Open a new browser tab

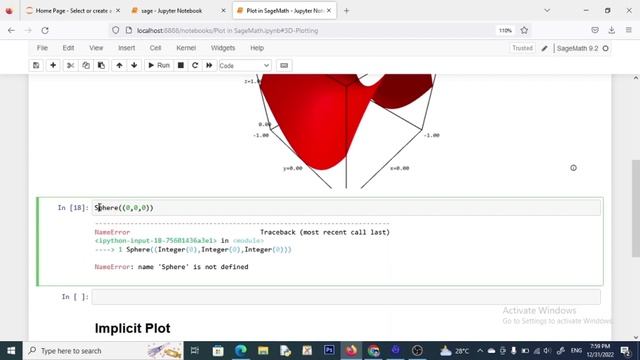click(347, 11)
